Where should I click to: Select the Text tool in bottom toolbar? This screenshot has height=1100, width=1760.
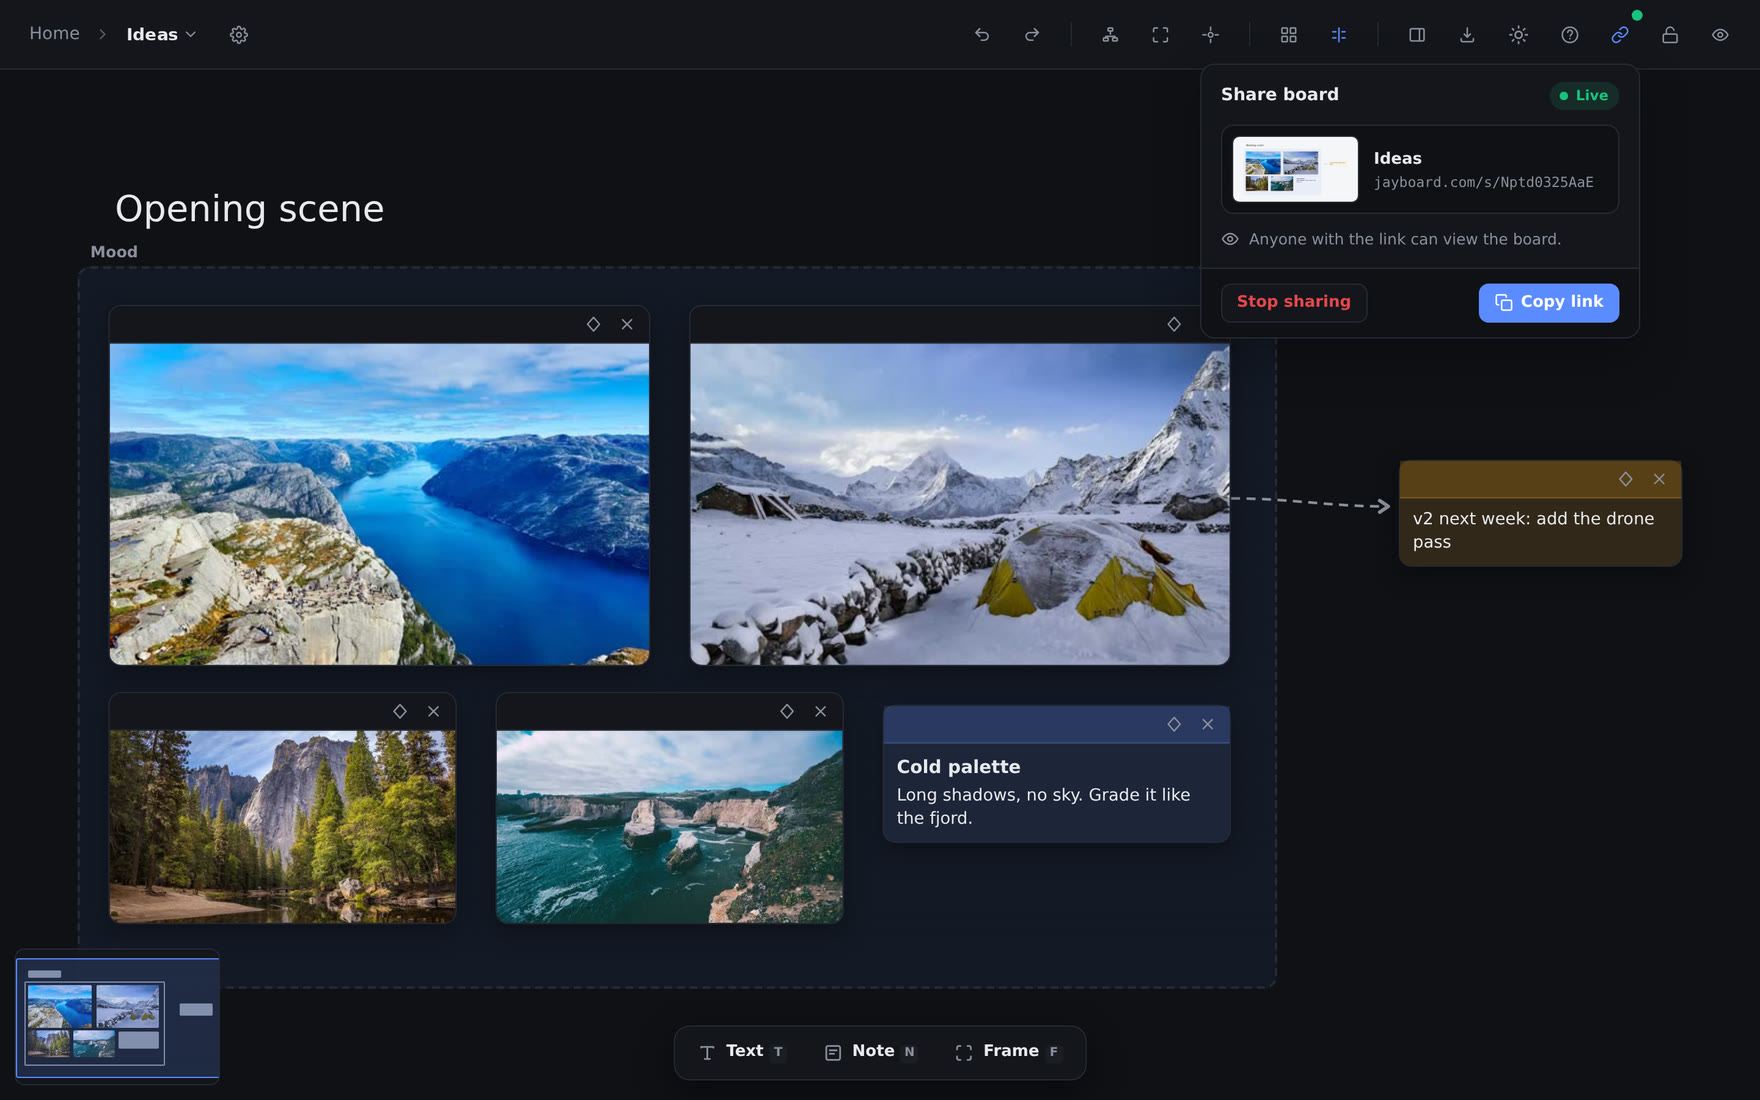coord(744,1052)
